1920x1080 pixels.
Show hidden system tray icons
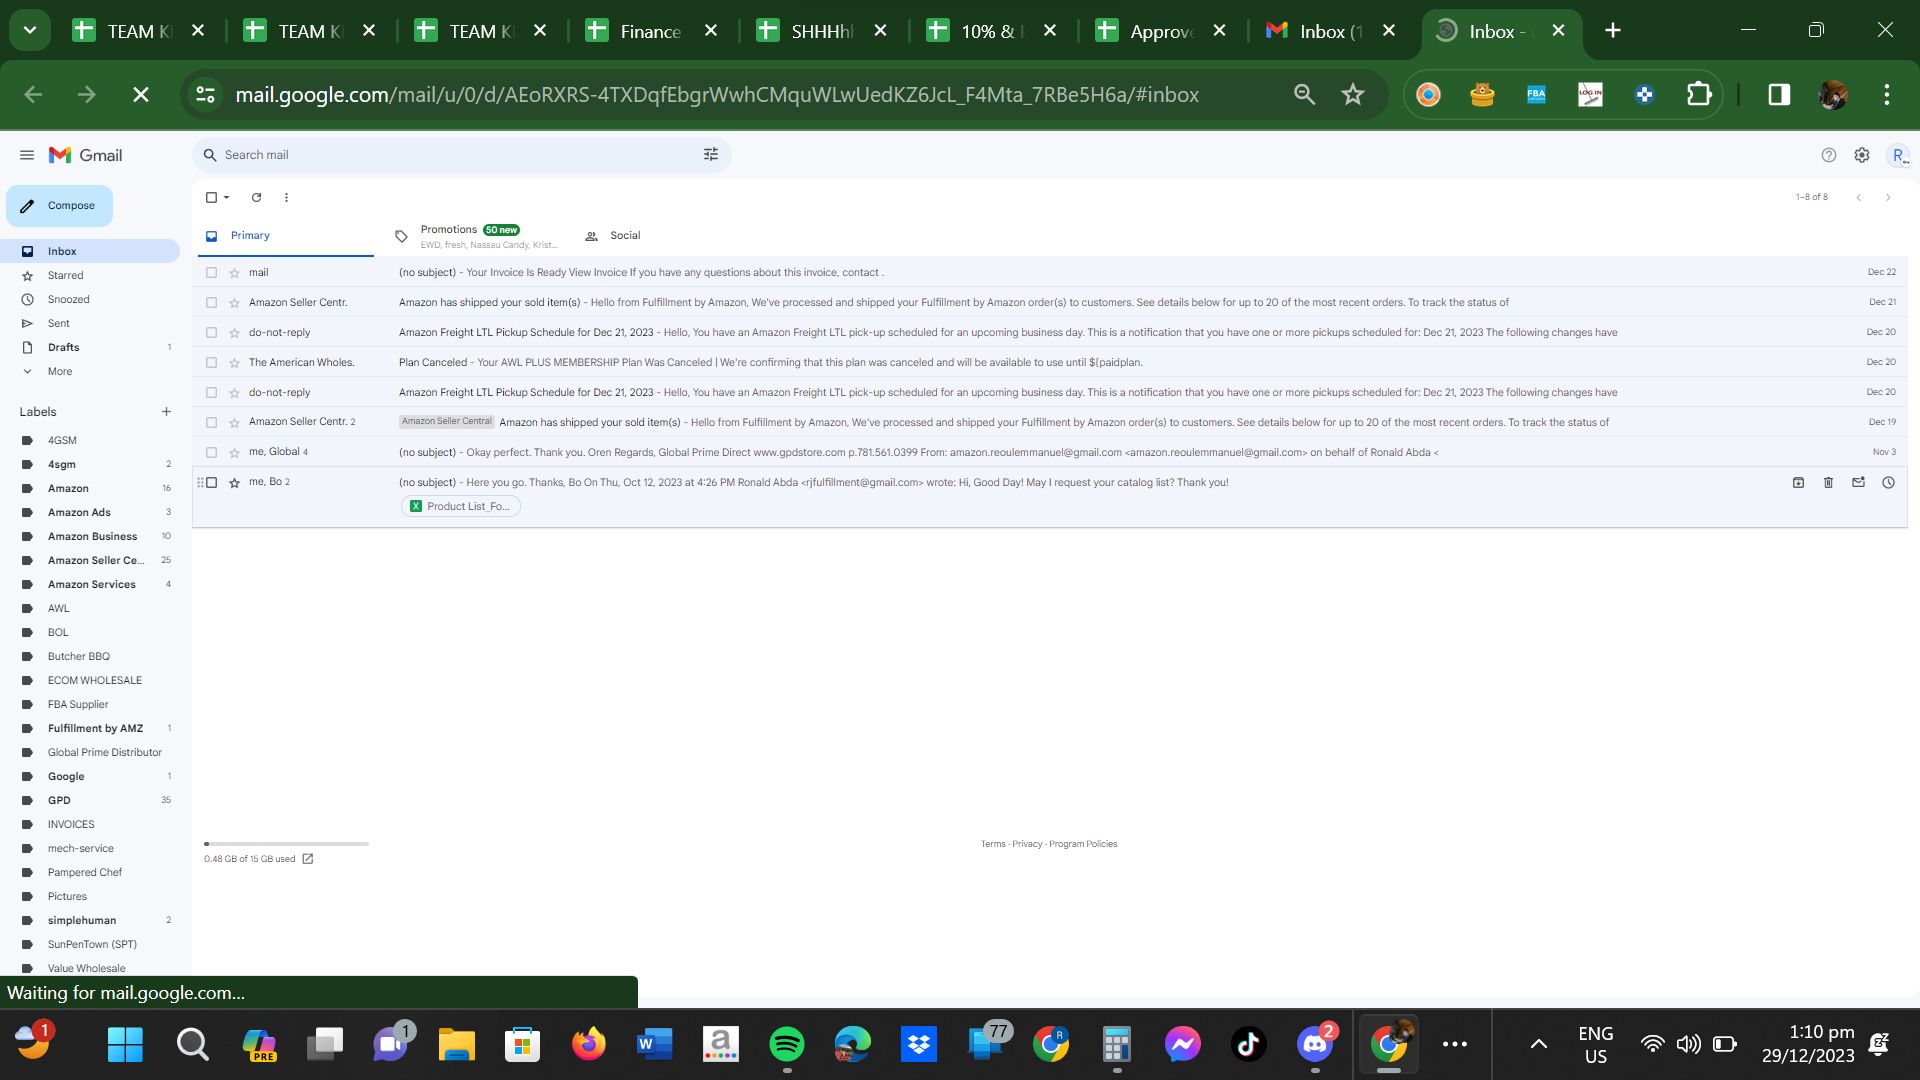(x=1539, y=1044)
